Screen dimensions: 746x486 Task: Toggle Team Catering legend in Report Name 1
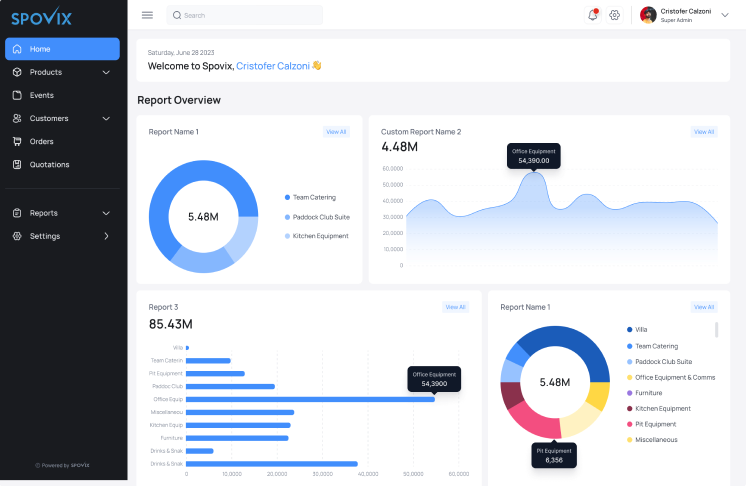point(314,197)
